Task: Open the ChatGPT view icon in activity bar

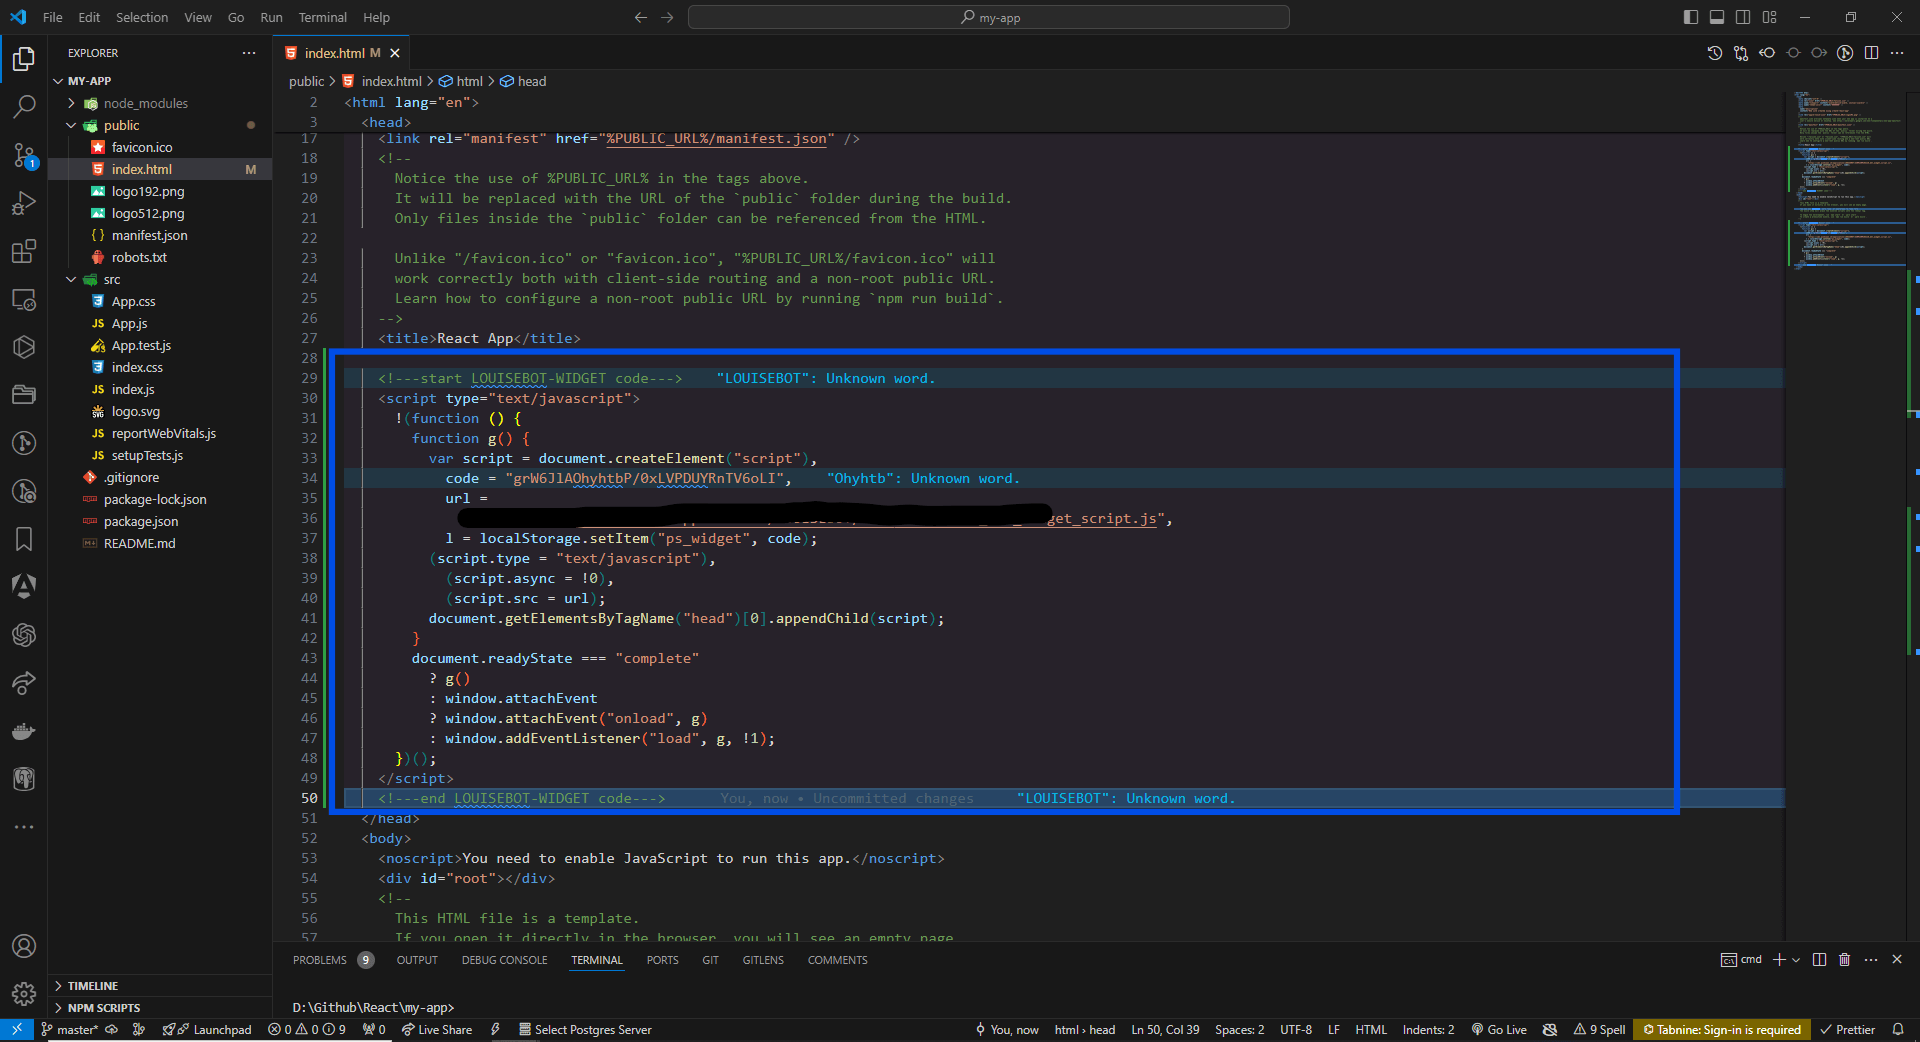Action: pos(24,635)
